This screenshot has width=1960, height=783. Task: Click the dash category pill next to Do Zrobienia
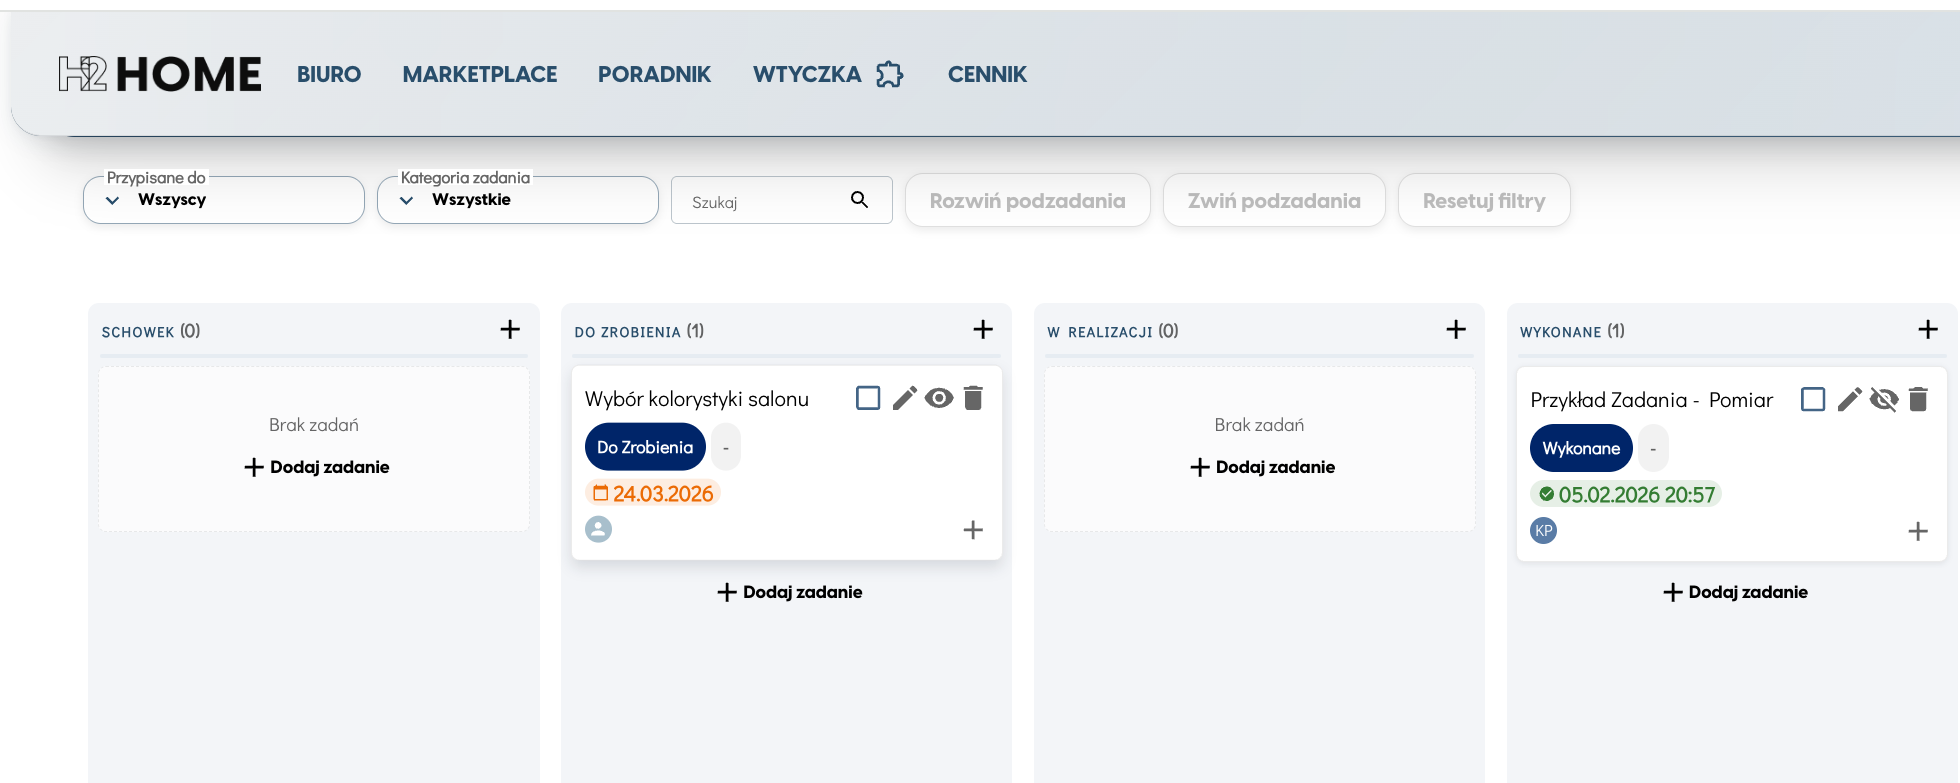coord(726,447)
